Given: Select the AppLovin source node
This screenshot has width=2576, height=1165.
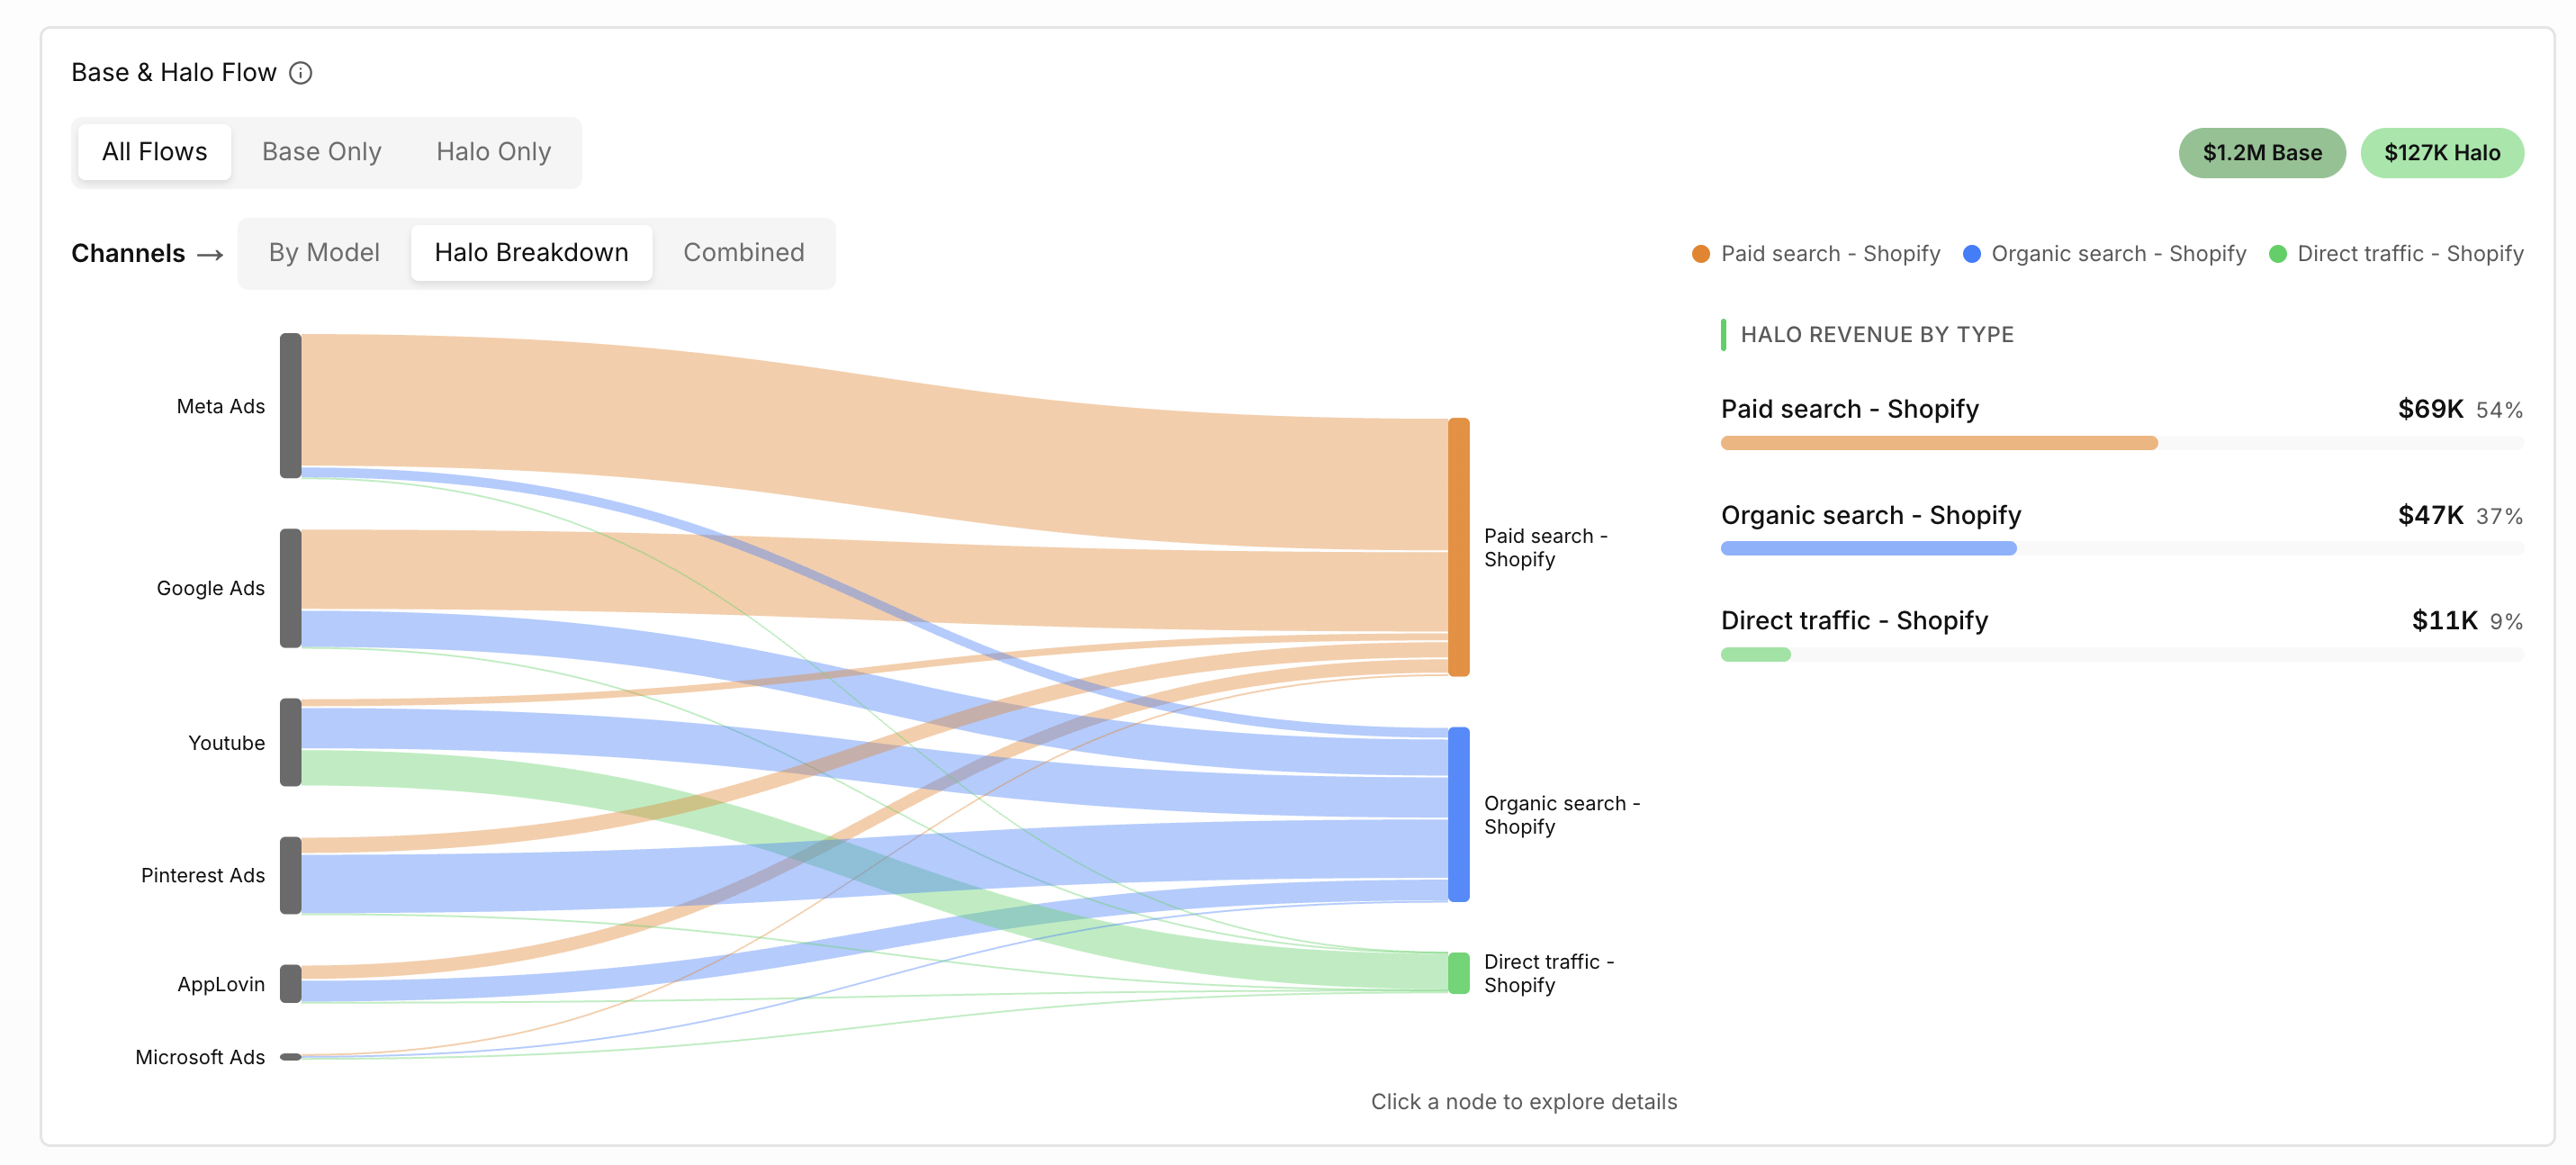Looking at the screenshot, I should click(290, 983).
